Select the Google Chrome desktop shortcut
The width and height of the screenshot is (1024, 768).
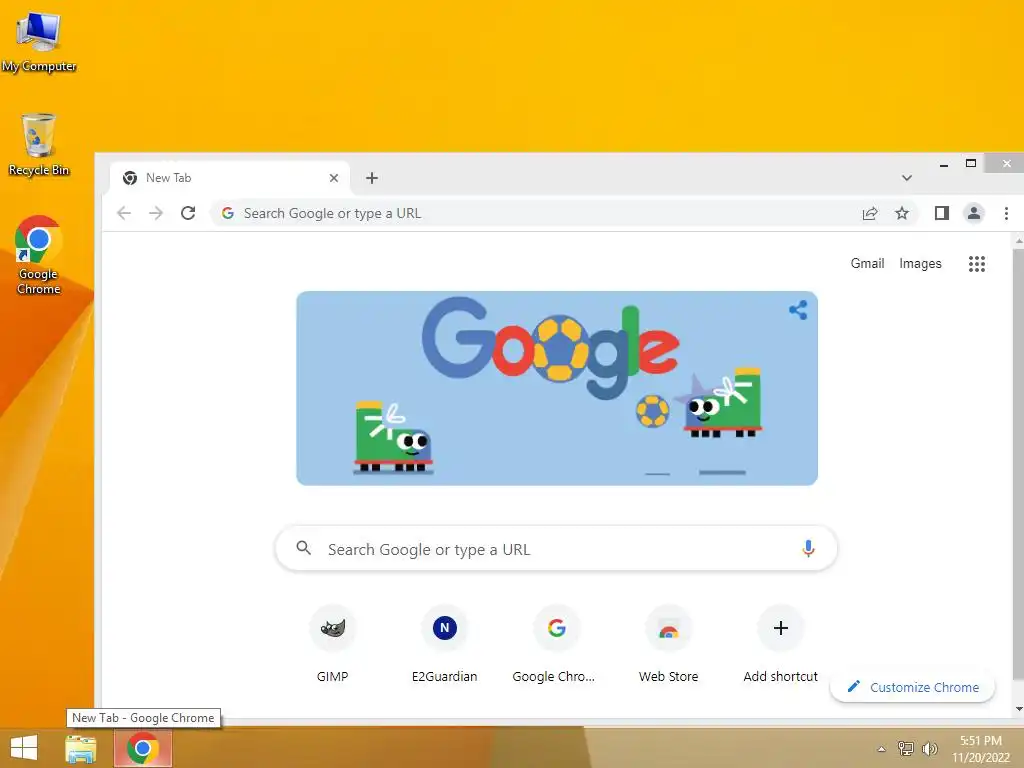(x=39, y=255)
